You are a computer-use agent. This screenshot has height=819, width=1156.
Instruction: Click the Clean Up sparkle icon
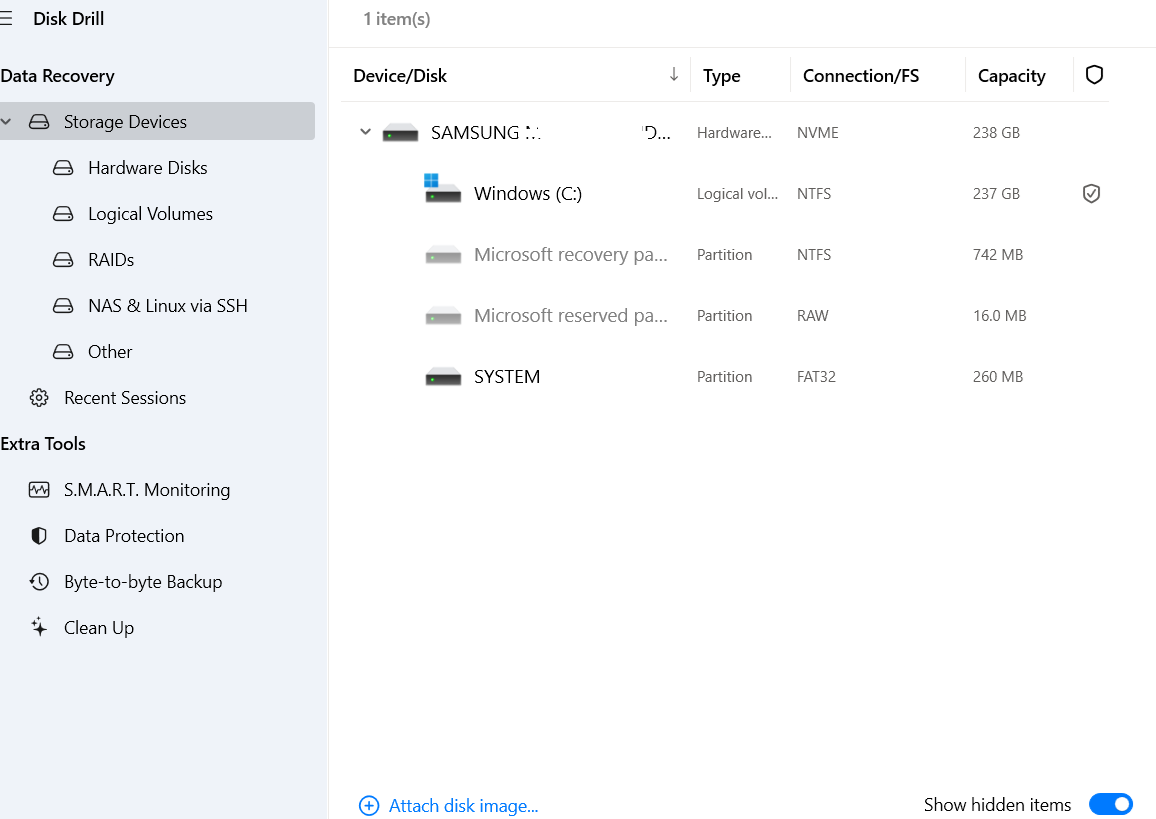(x=39, y=628)
